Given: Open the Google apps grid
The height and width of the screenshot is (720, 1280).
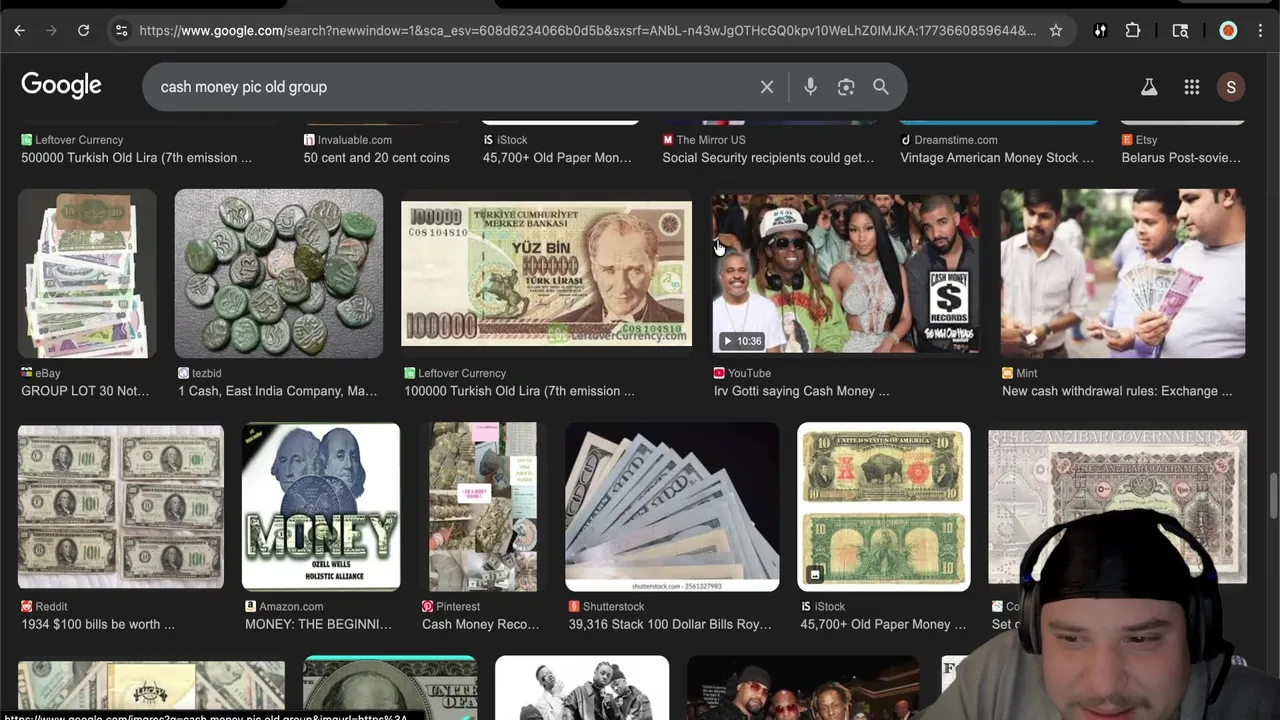Looking at the screenshot, I should coord(1192,87).
